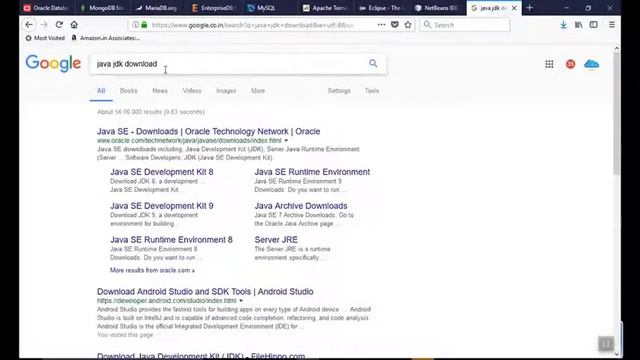
Task: Switch to the Oracle Database tab
Action: coord(46,8)
